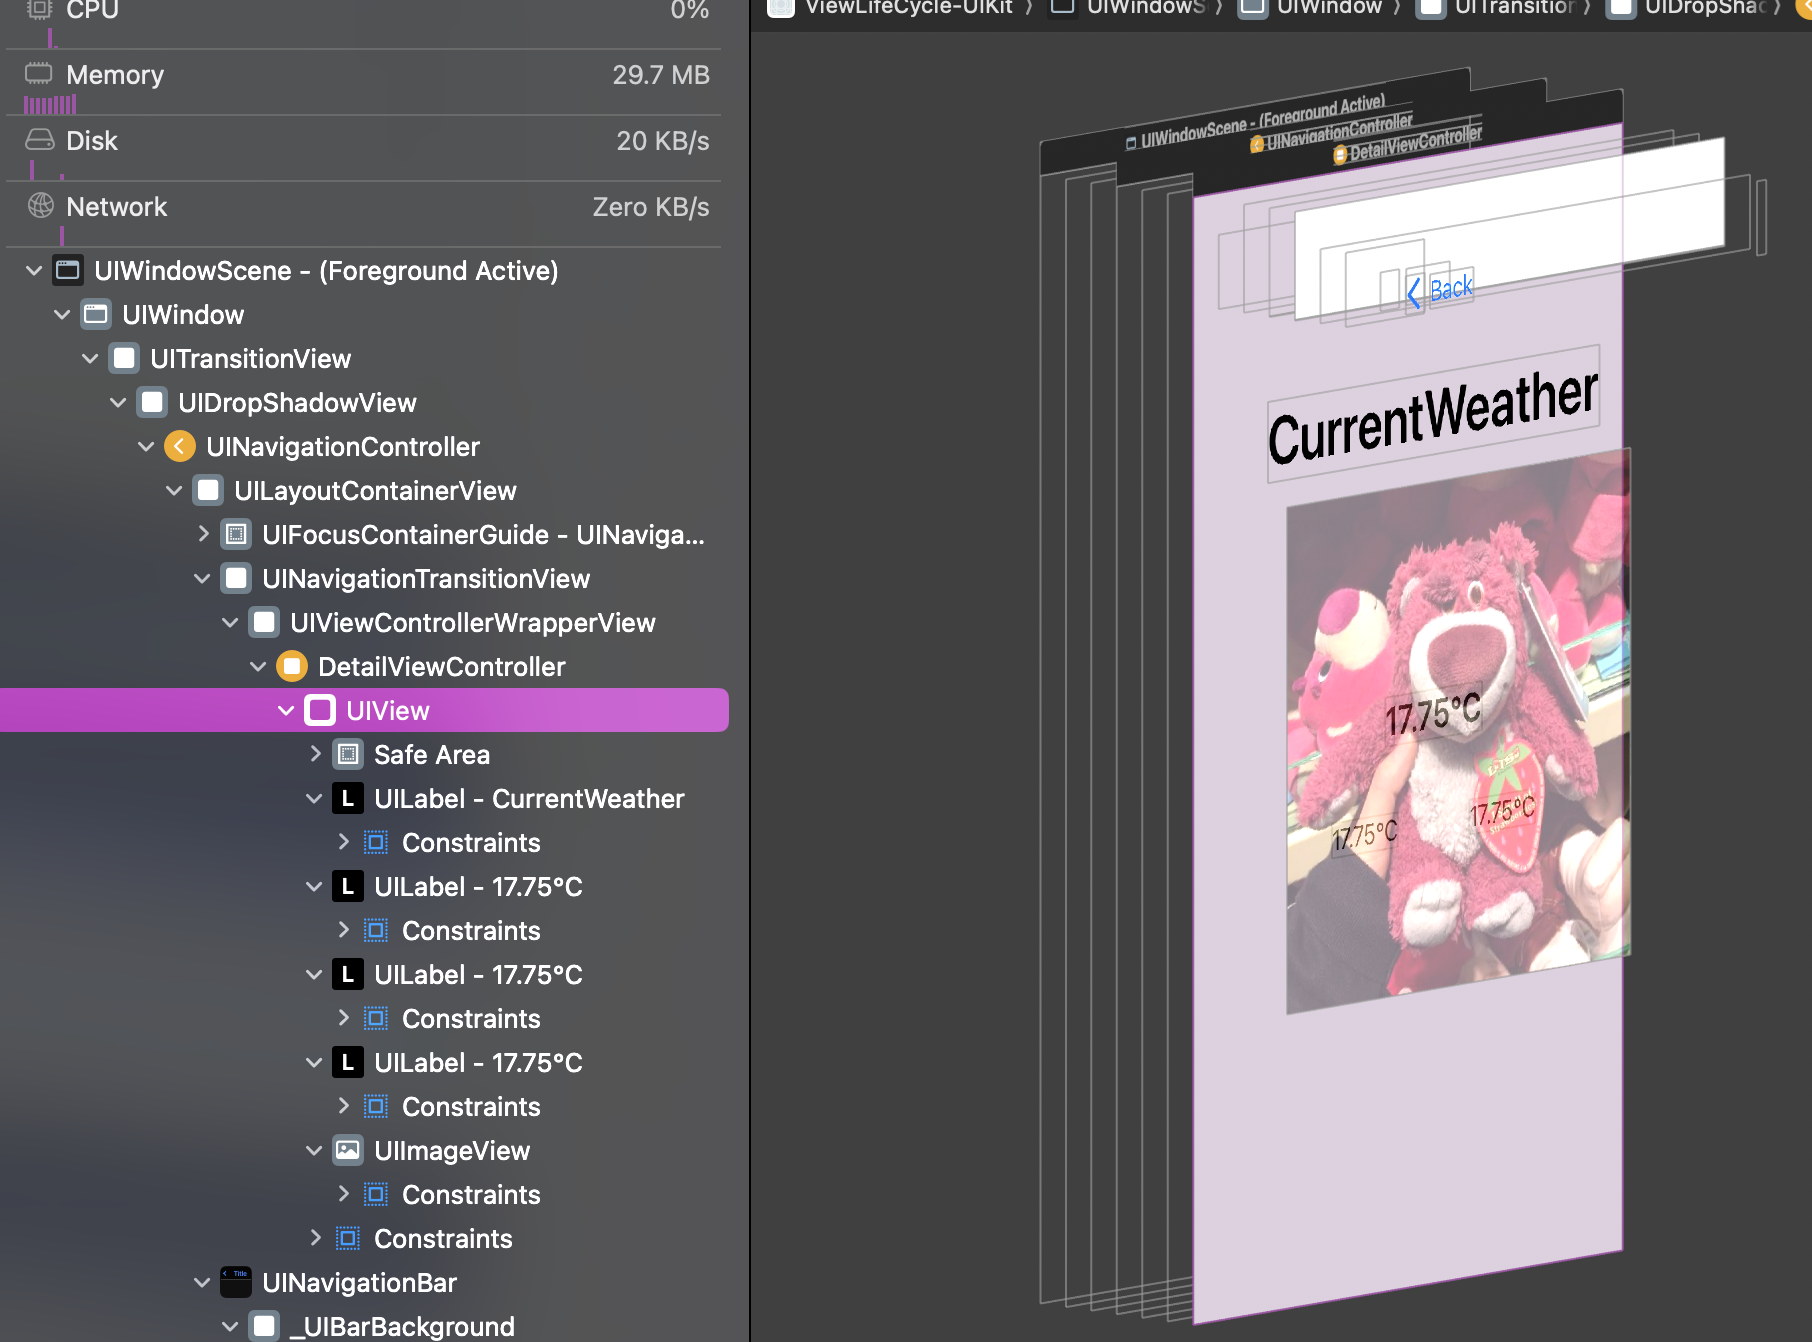
Task: Click the Back button in 3D view
Action: (x=1440, y=290)
